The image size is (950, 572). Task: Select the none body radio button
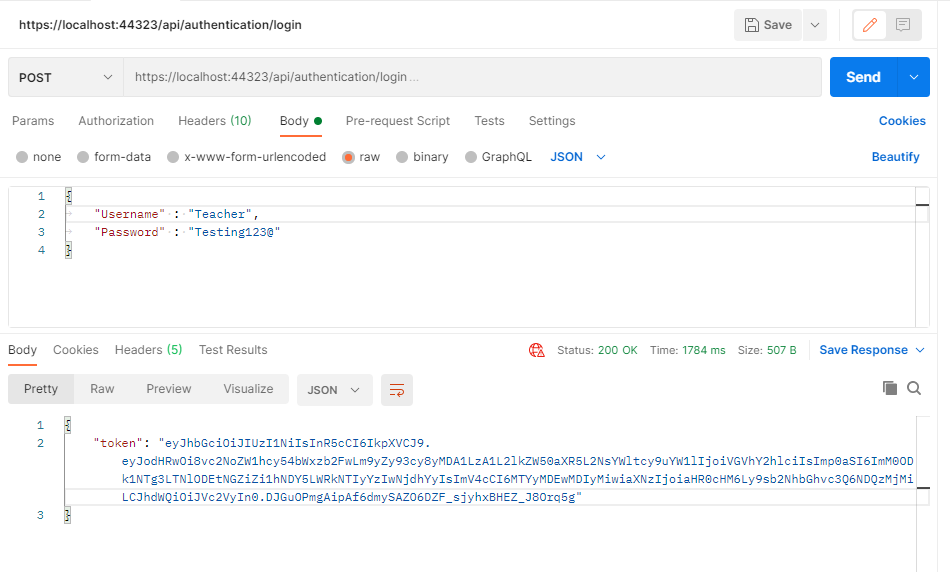(x=22, y=157)
